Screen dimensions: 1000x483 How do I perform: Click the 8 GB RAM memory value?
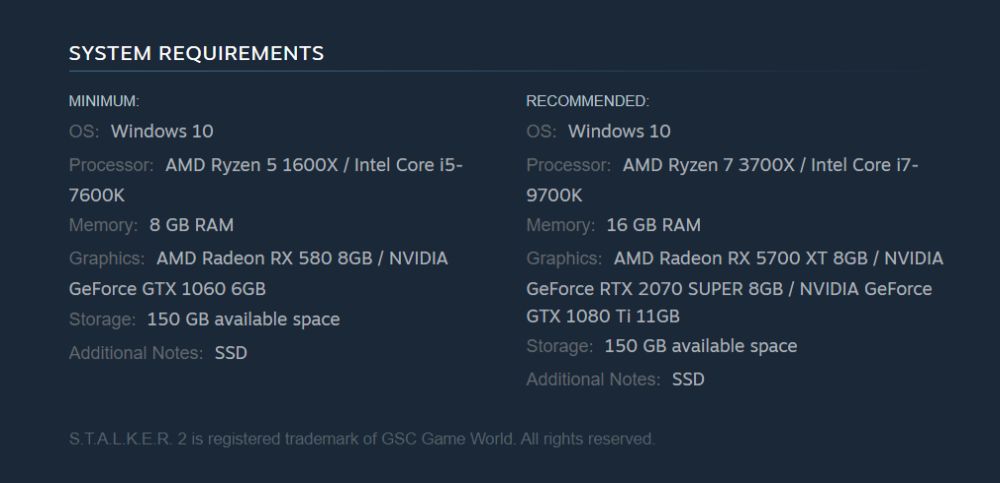coord(191,225)
